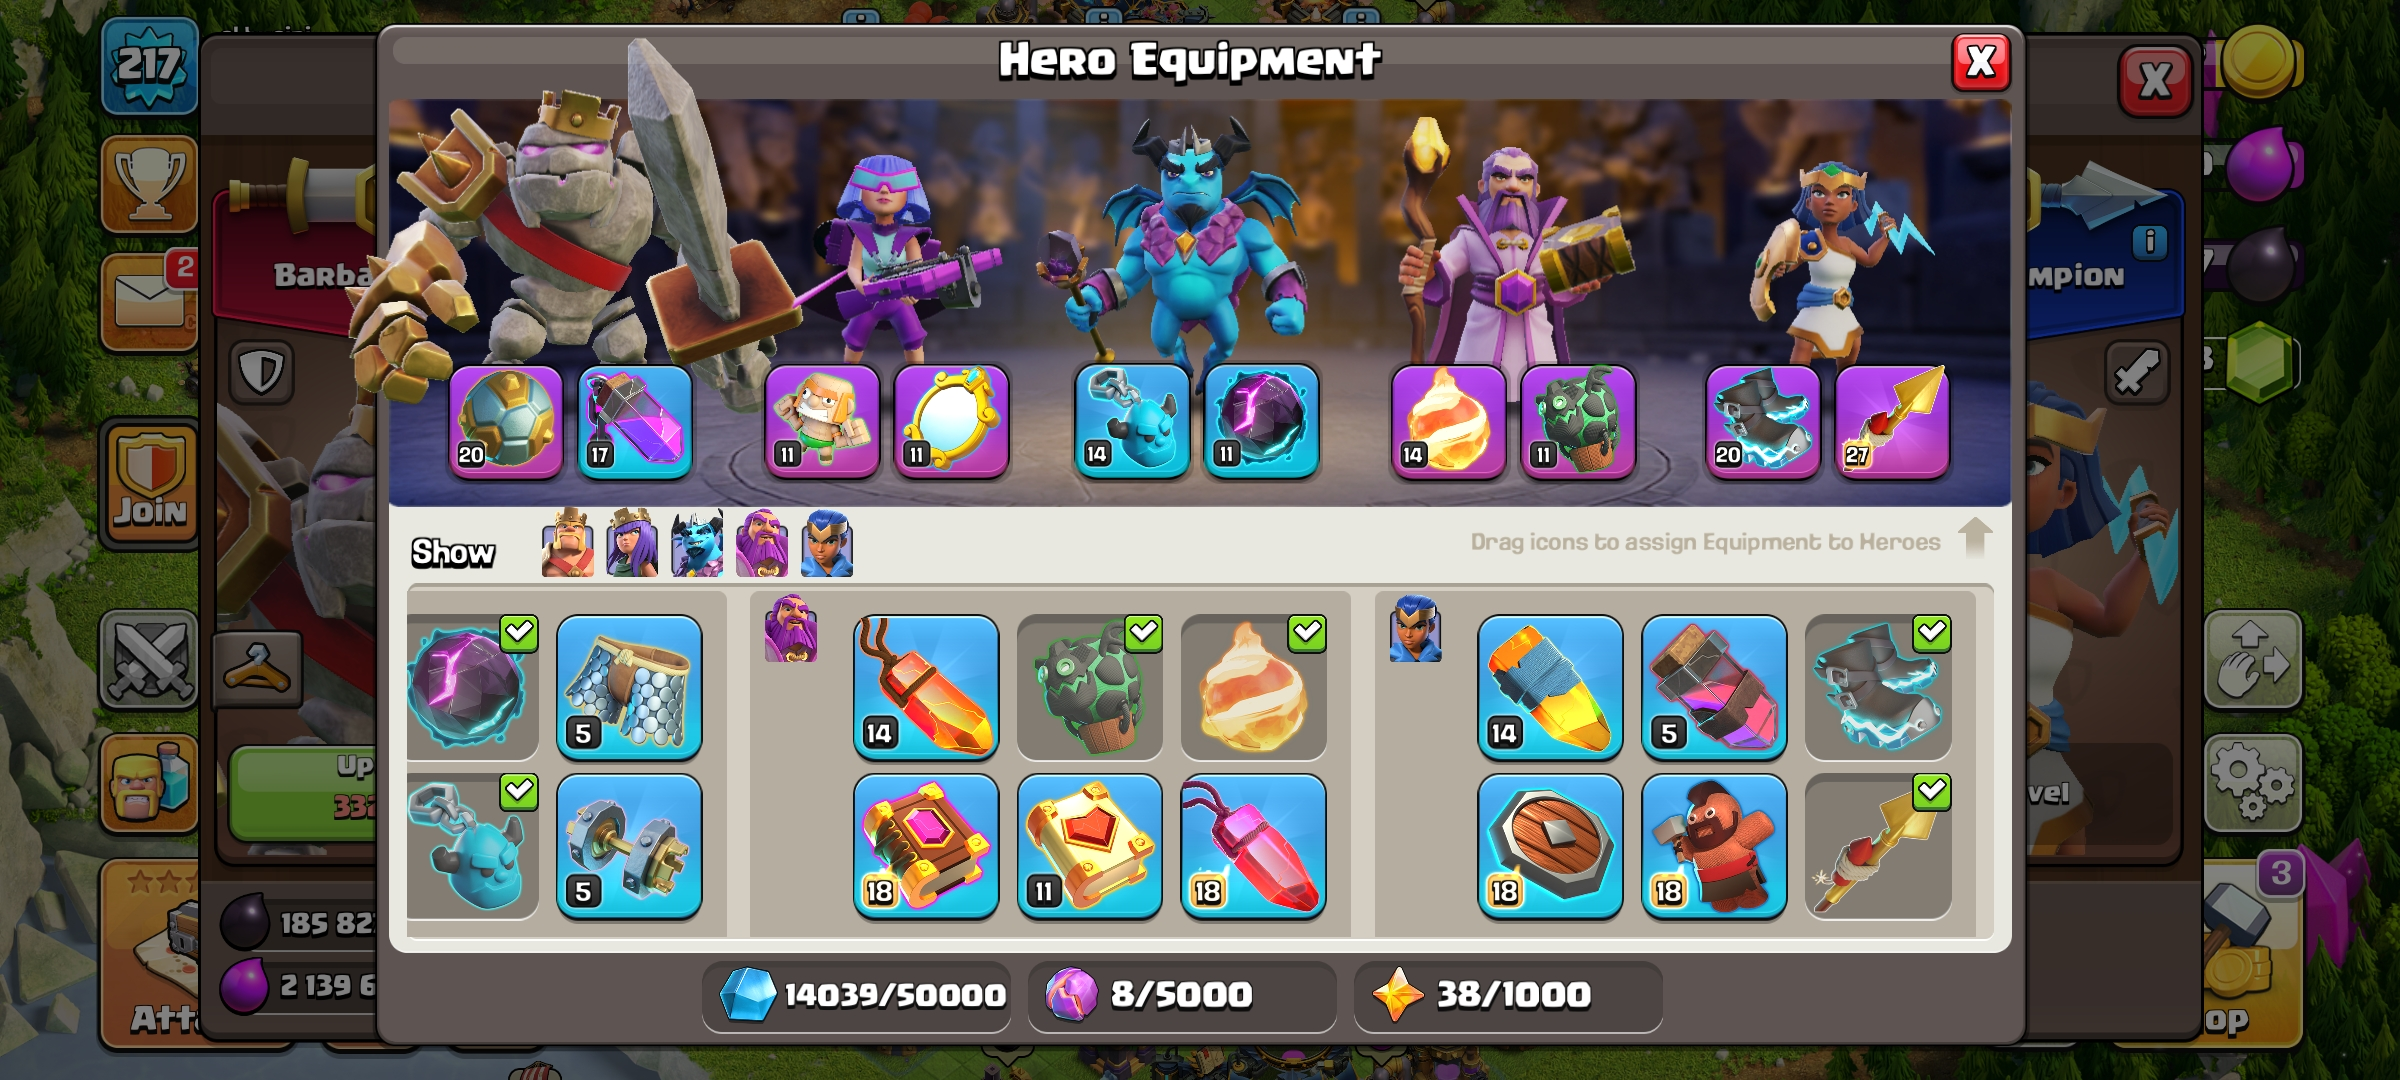2400x1080 pixels.
Task: Click the level 14 Henchmen Puppet slot
Action: click(1132, 421)
